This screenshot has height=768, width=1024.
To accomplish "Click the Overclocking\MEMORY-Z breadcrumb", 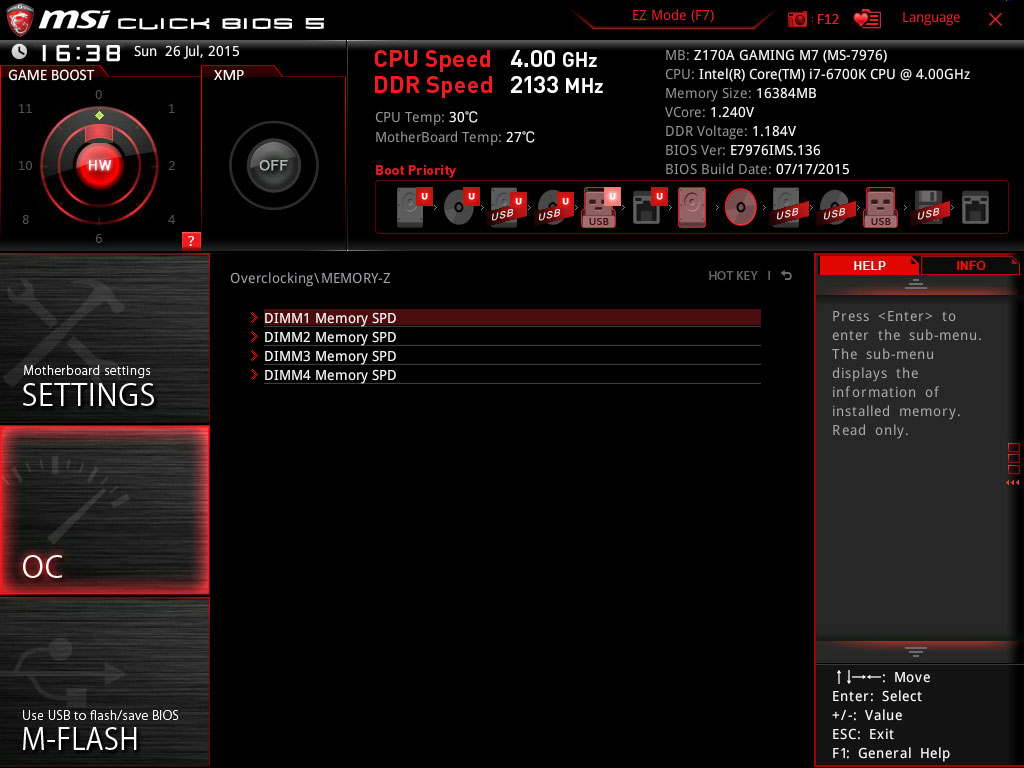I will tap(310, 278).
